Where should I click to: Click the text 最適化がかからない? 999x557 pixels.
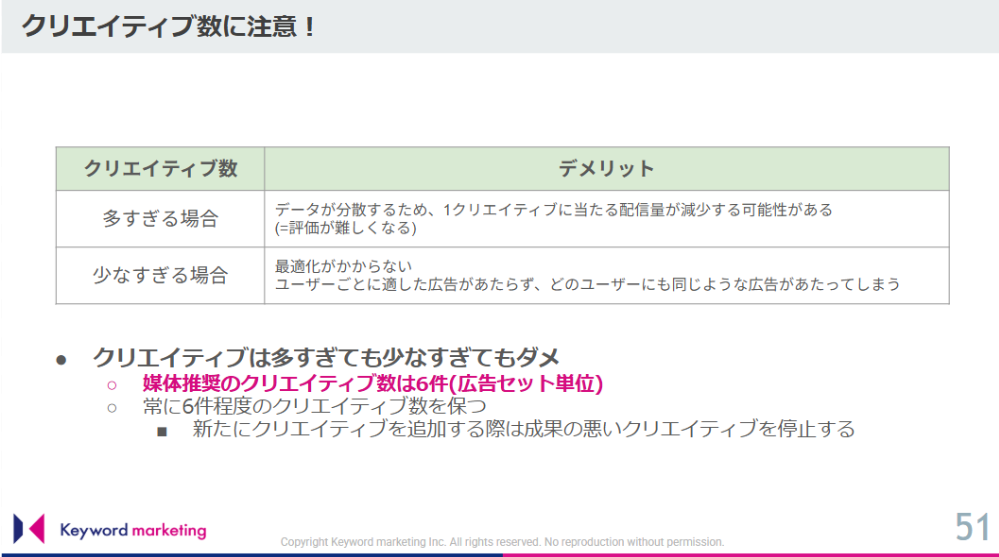click(343, 266)
